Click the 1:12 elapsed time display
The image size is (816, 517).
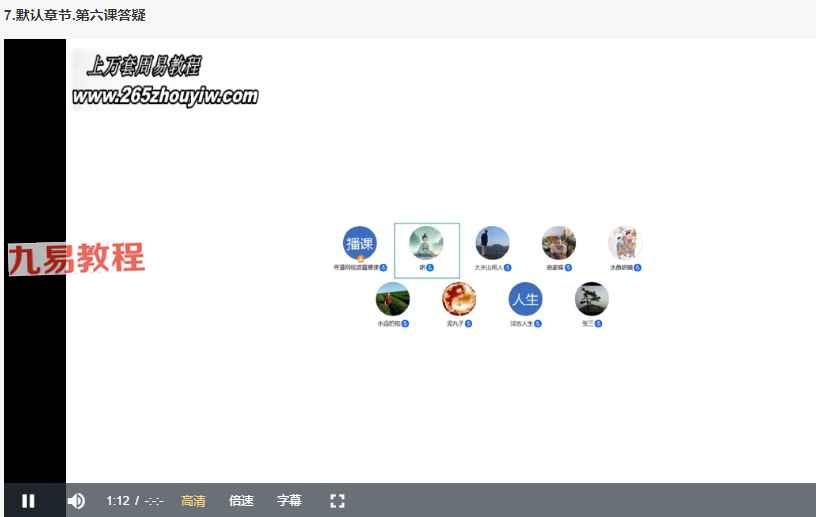[118, 500]
